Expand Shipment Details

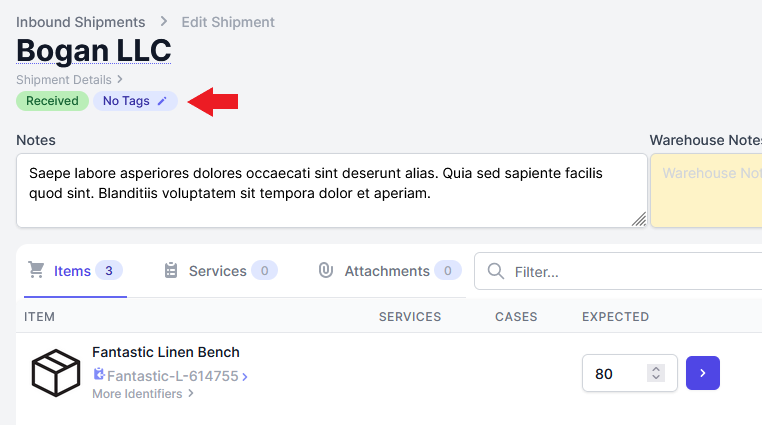pyautogui.click(x=69, y=80)
